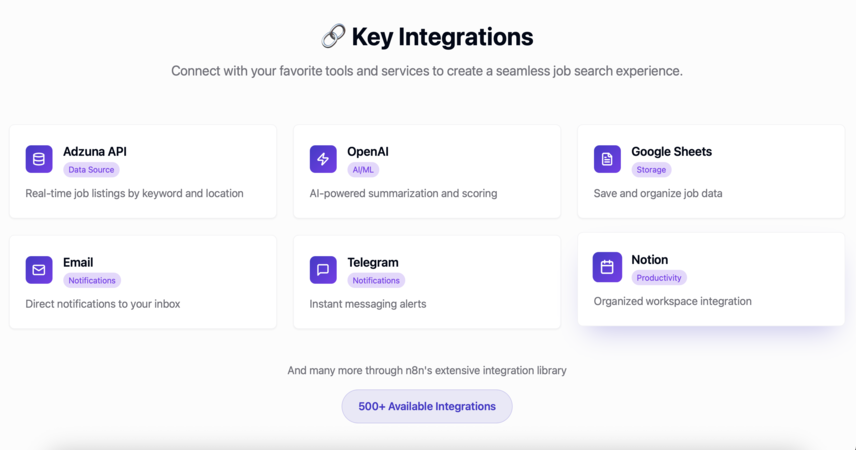
Task: Click the Google Sheets document icon
Action: click(x=607, y=159)
